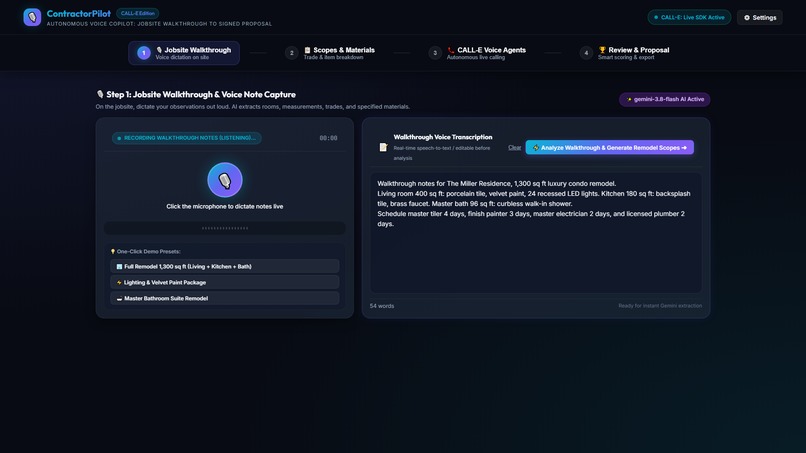The width and height of the screenshot is (806, 453).
Task: Click the 'One-Click Demo Presets' label
Action: click(145, 251)
